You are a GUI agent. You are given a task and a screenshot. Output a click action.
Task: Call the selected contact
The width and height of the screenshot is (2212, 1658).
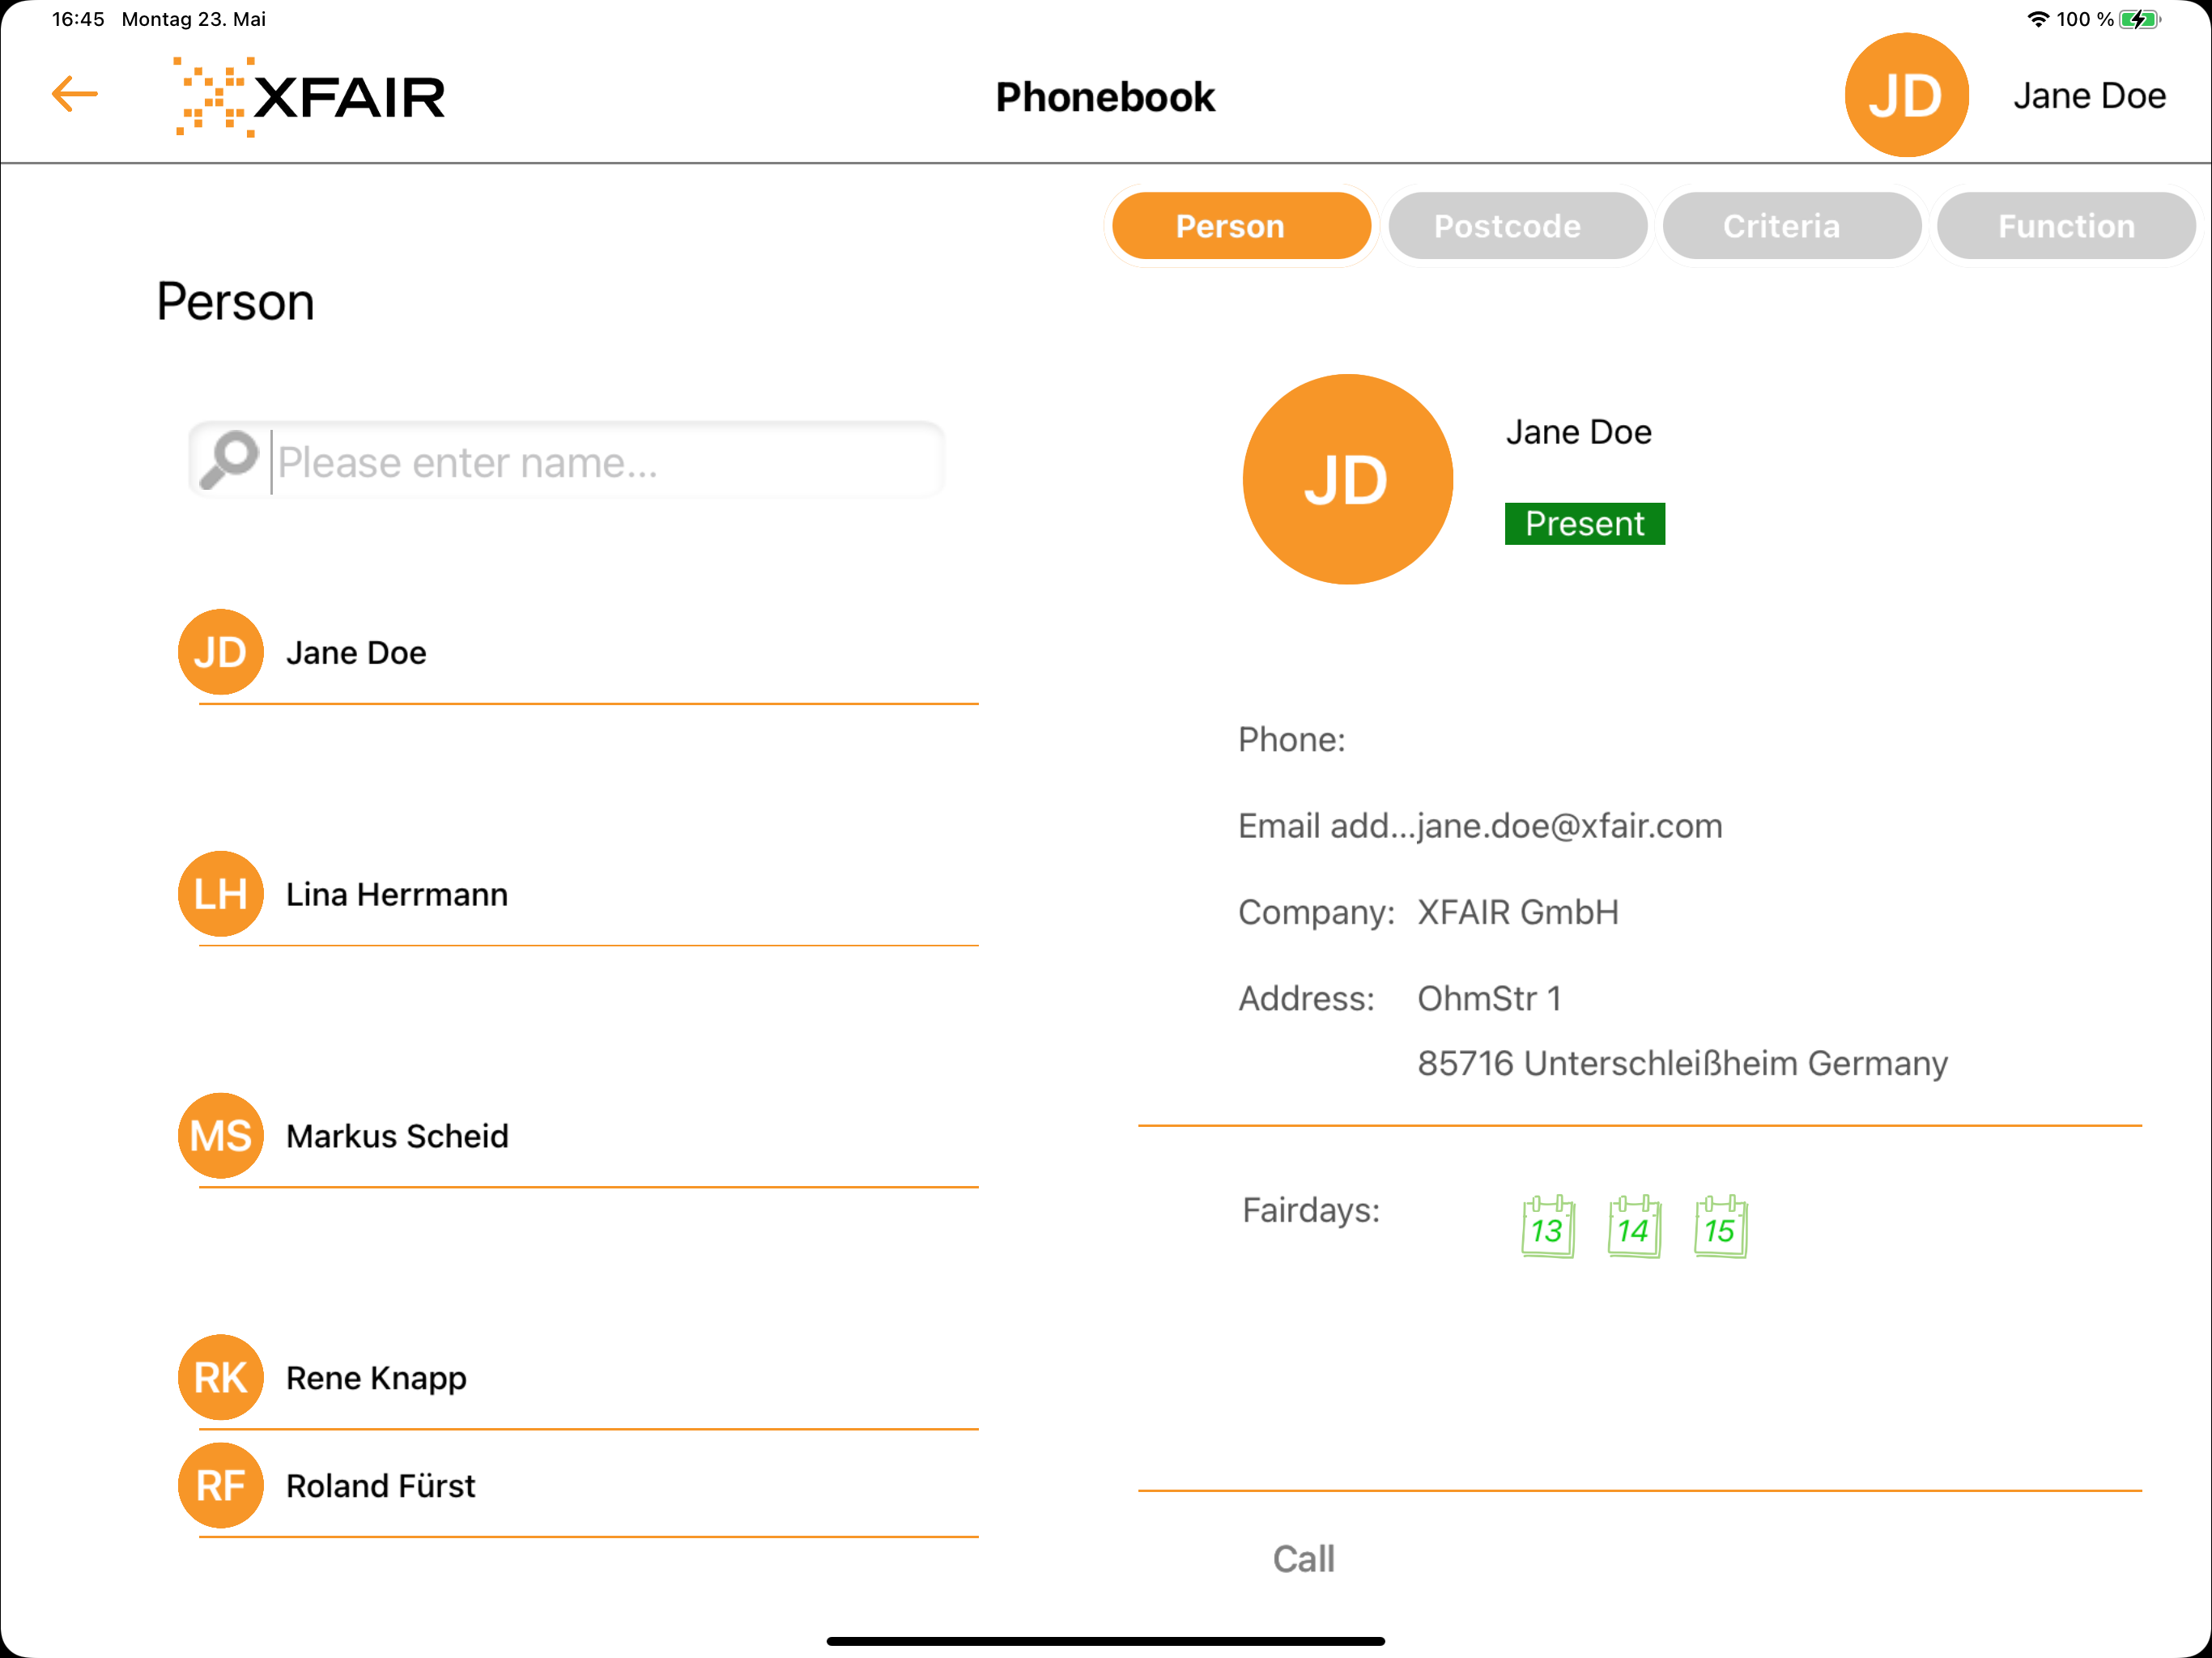(x=1303, y=1559)
